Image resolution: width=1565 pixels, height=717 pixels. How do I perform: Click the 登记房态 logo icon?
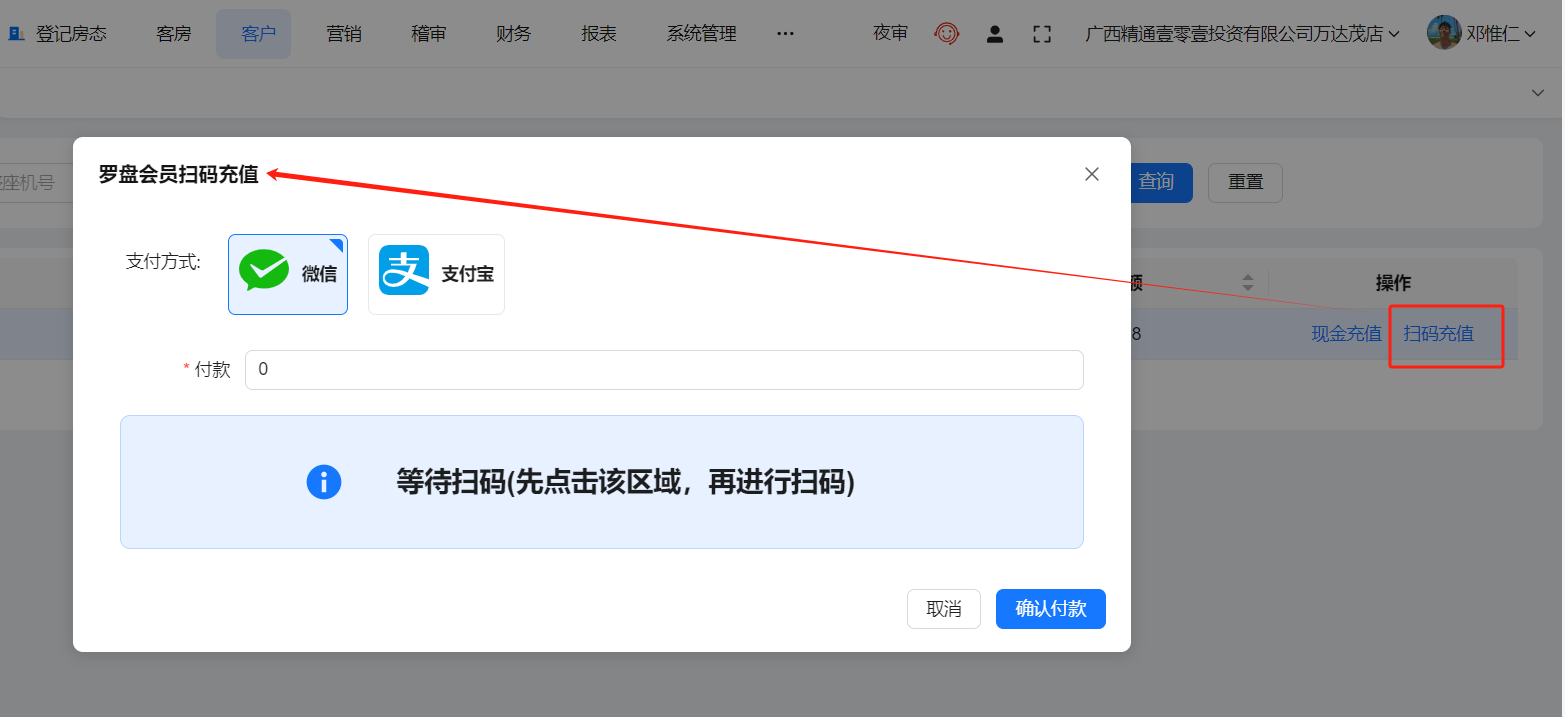coord(16,34)
